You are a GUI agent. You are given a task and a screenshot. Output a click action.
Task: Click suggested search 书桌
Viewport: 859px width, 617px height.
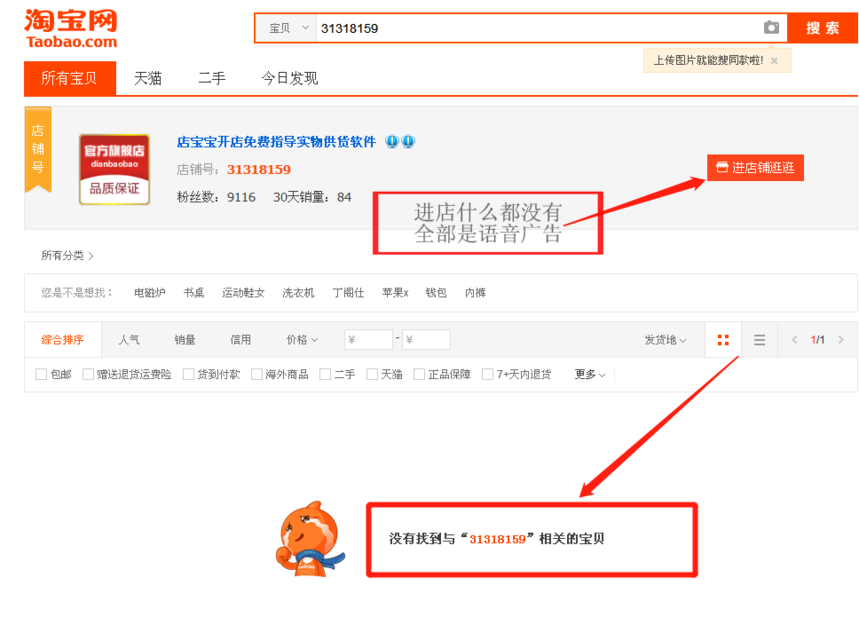click(x=193, y=293)
